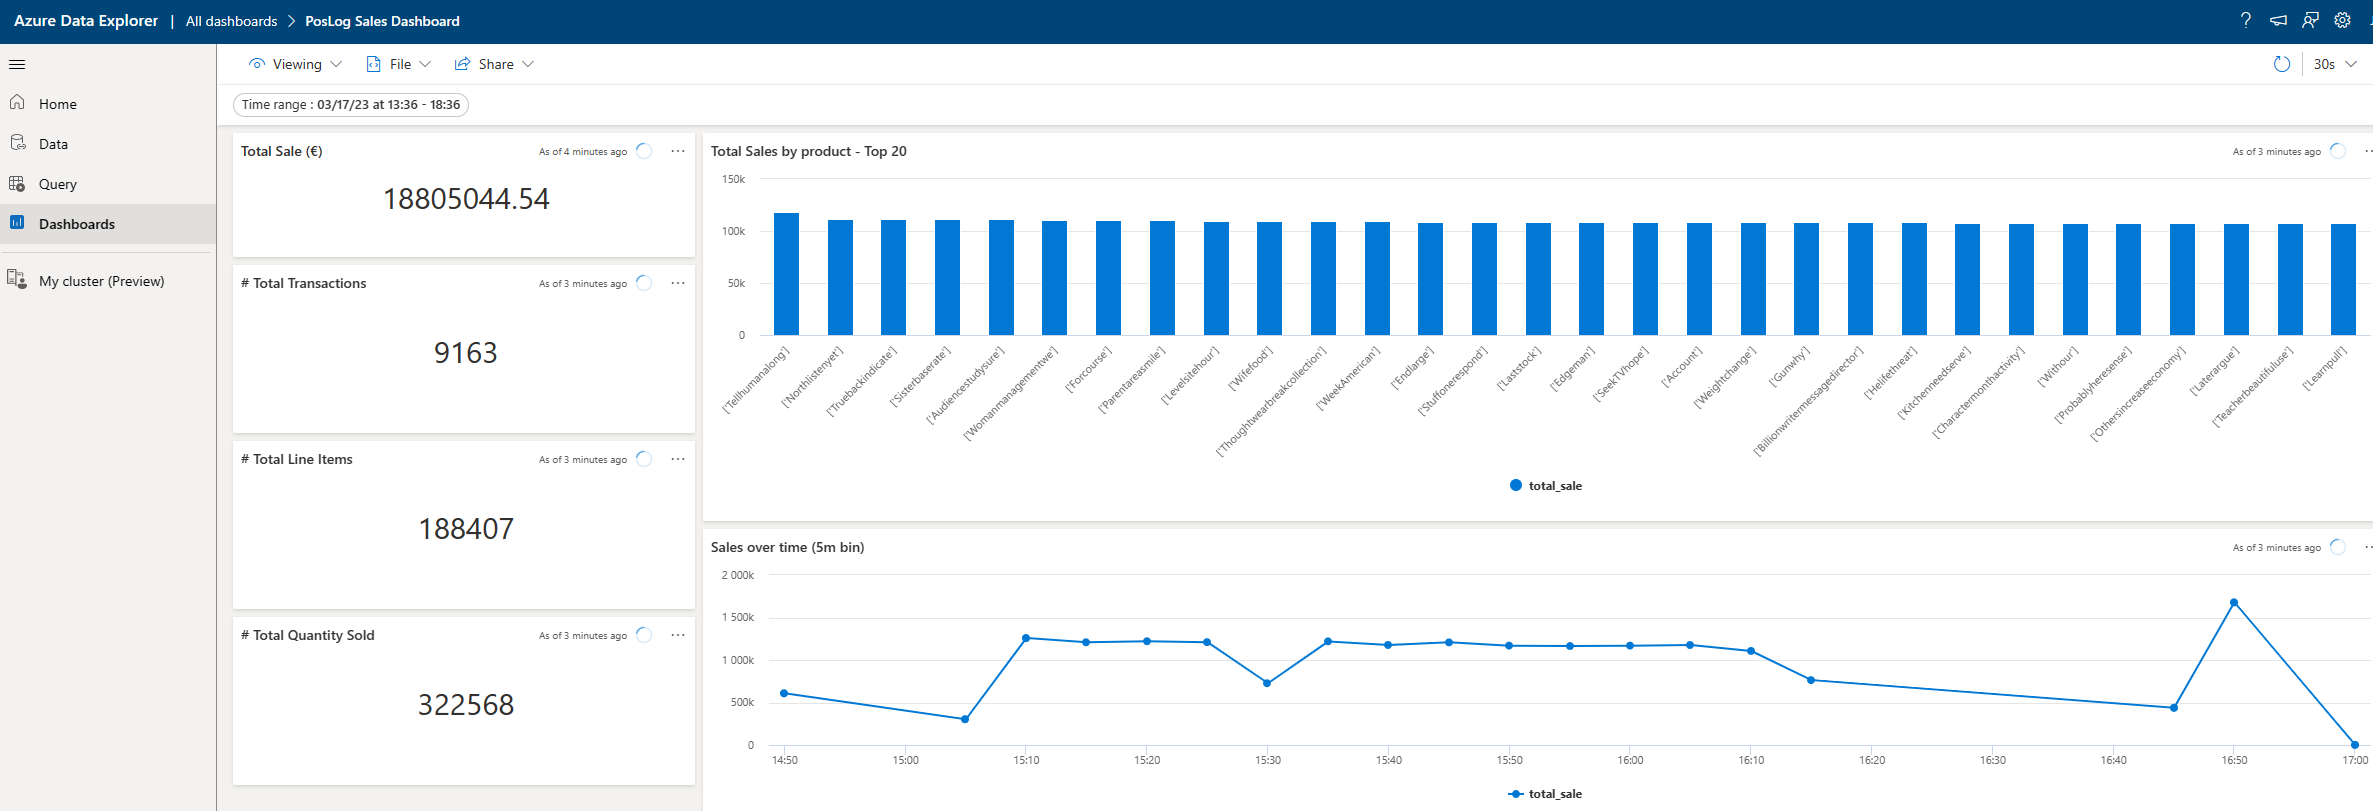The image size is (2373, 811).
Task: Click refresh spinner on Sales over time tile
Action: (x=2338, y=547)
